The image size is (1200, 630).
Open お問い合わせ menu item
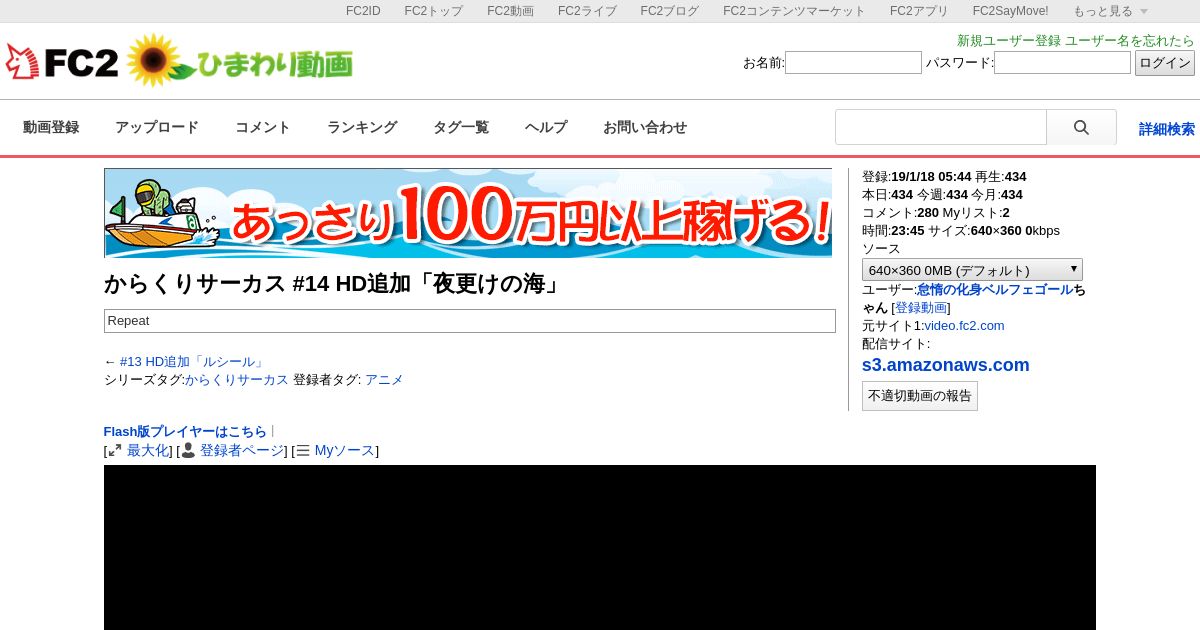pos(645,127)
